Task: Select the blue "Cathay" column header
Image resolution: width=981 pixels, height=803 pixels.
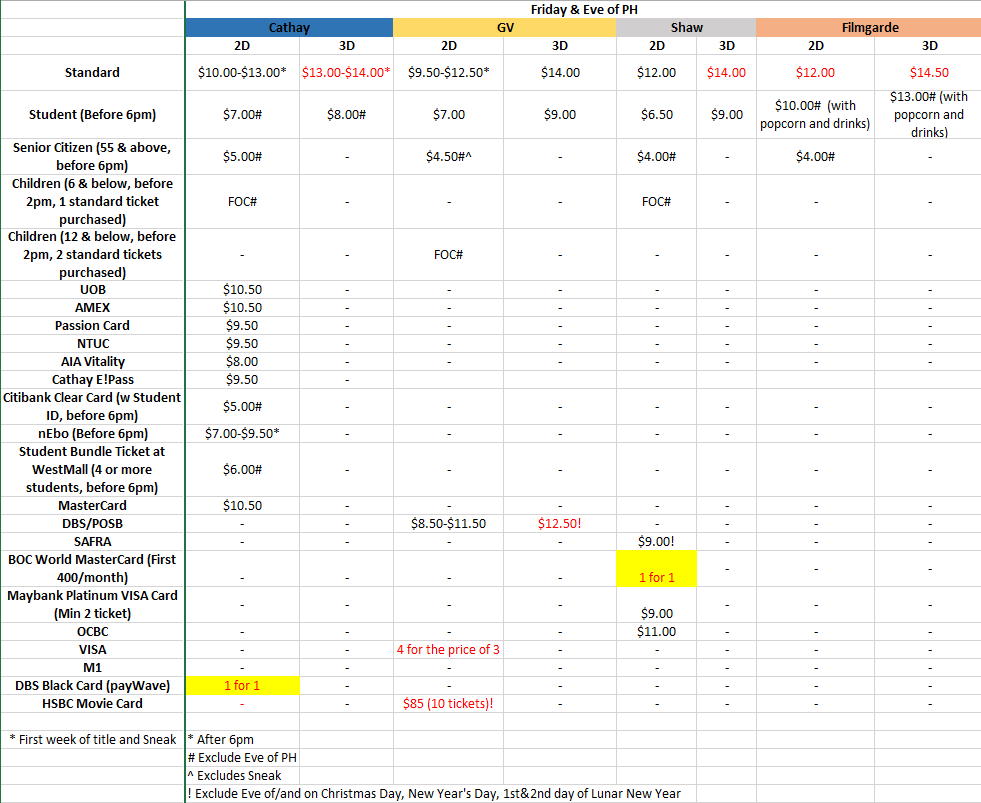Action: click(x=289, y=28)
